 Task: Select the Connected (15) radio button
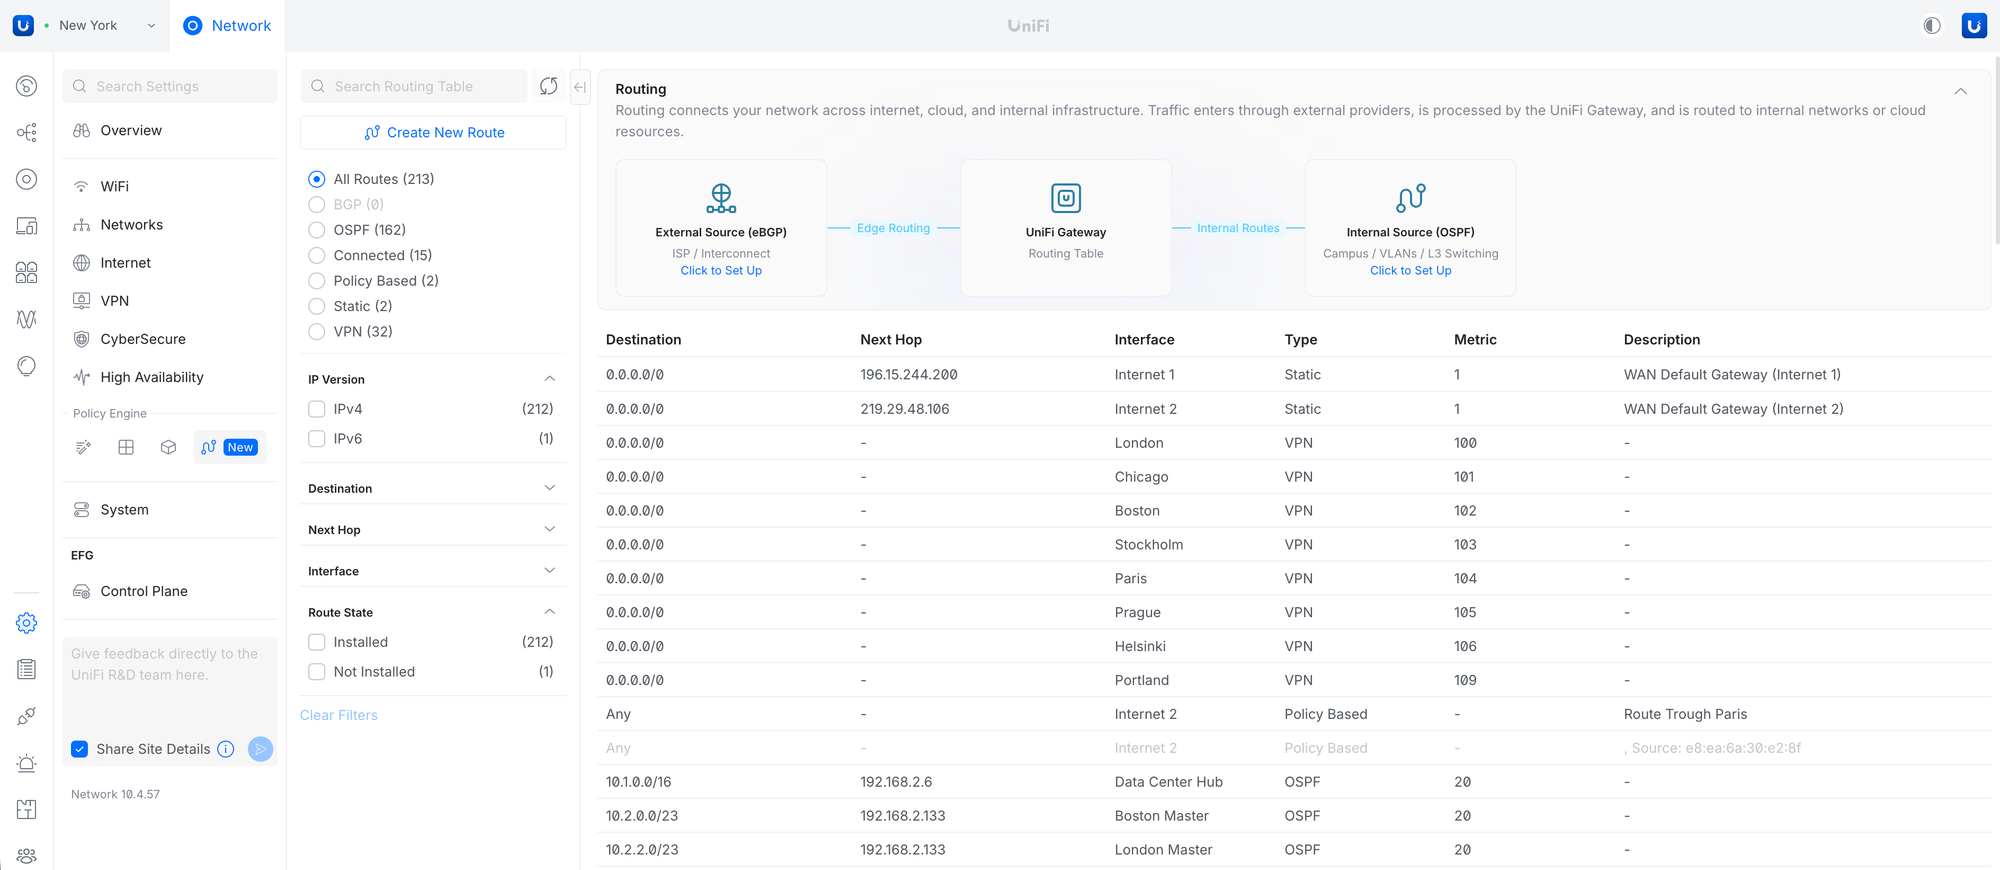point(317,255)
